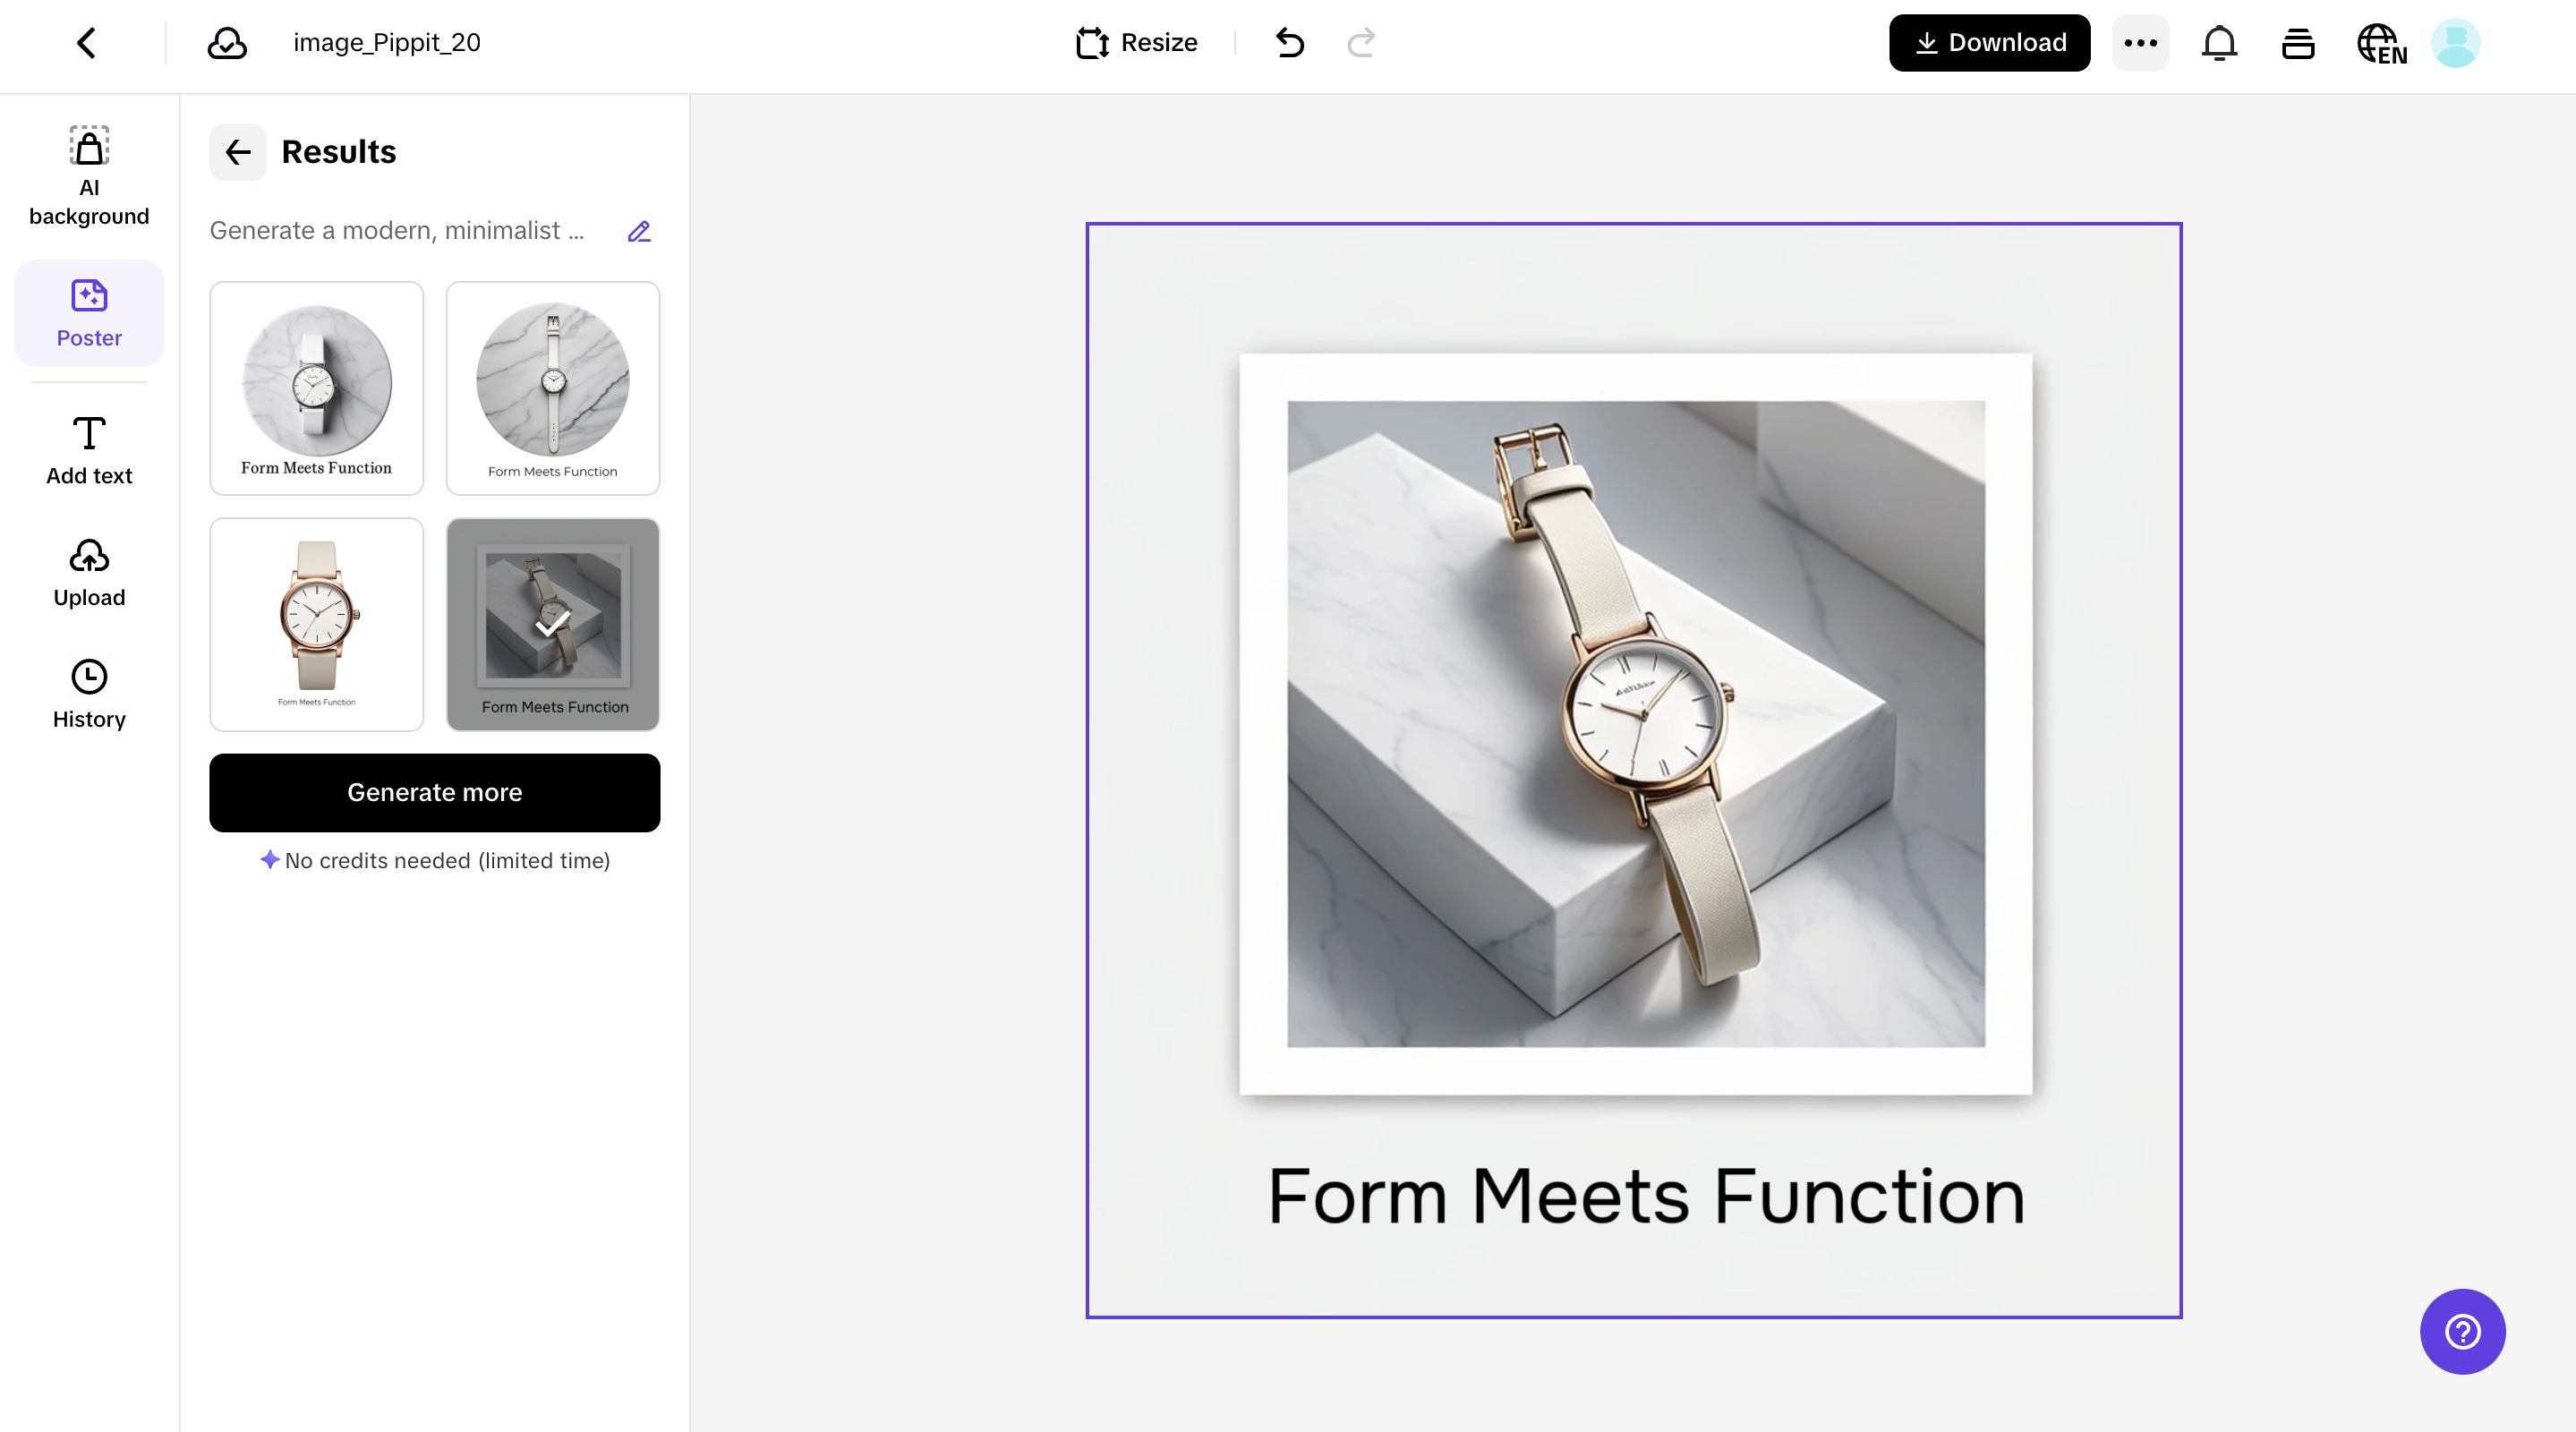
Task: Select the first marble circle watch thumbnail
Action: 316,388
